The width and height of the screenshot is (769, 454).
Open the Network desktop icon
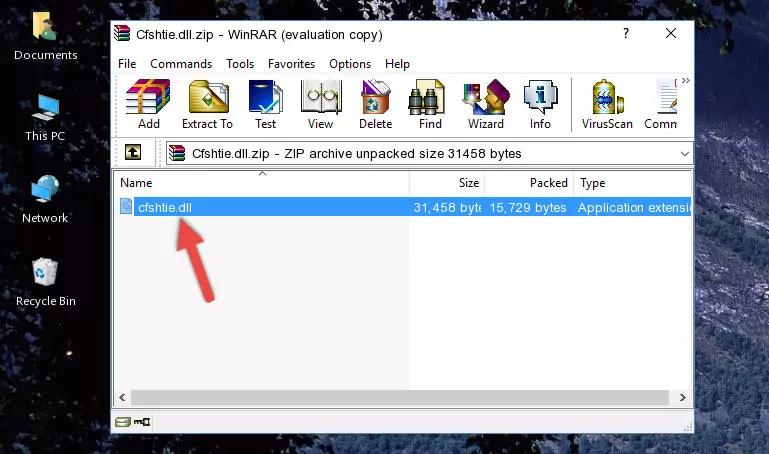click(x=45, y=200)
